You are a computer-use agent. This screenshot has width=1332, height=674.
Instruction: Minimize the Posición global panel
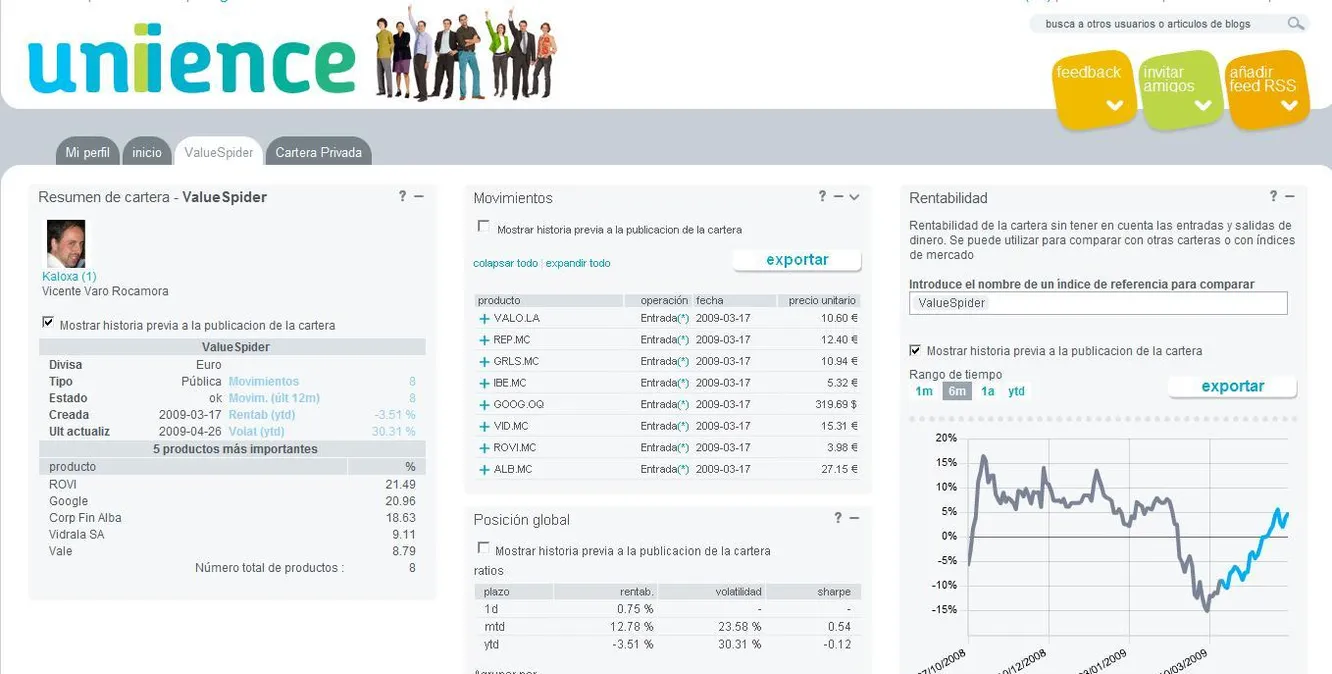pyautogui.click(x=854, y=518)
